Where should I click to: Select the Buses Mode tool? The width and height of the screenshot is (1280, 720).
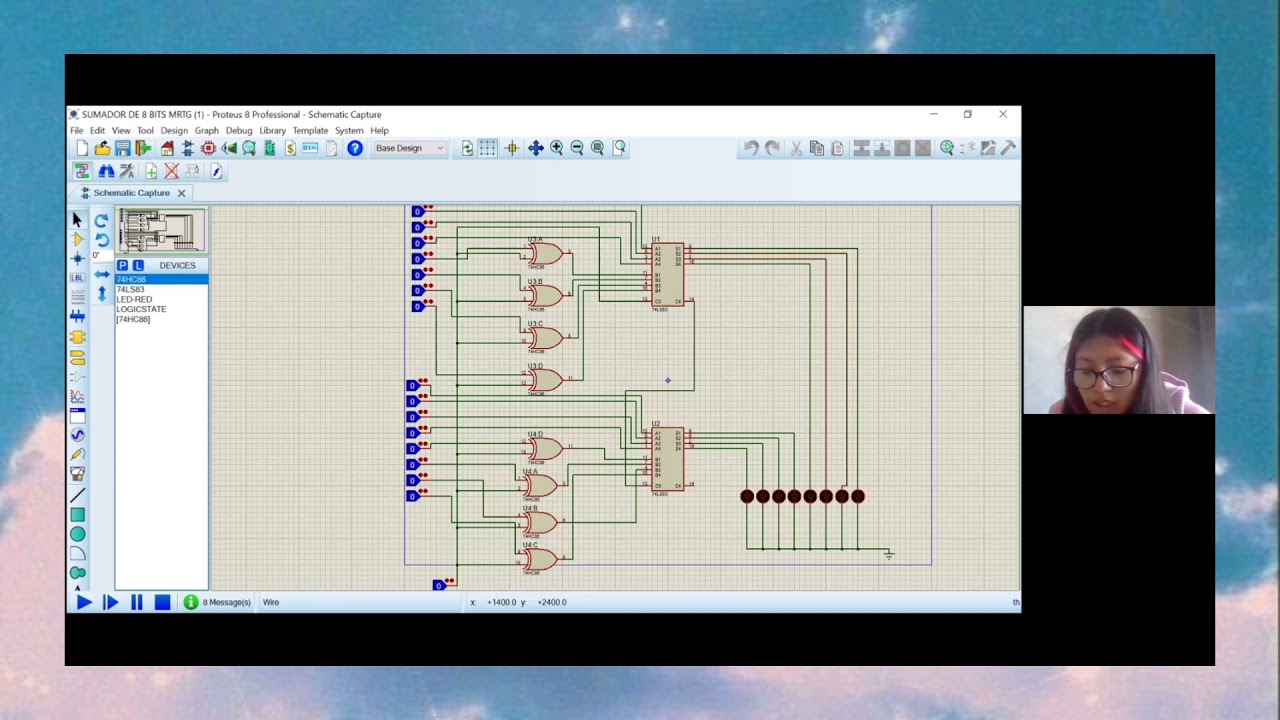[x=77, y=316]
